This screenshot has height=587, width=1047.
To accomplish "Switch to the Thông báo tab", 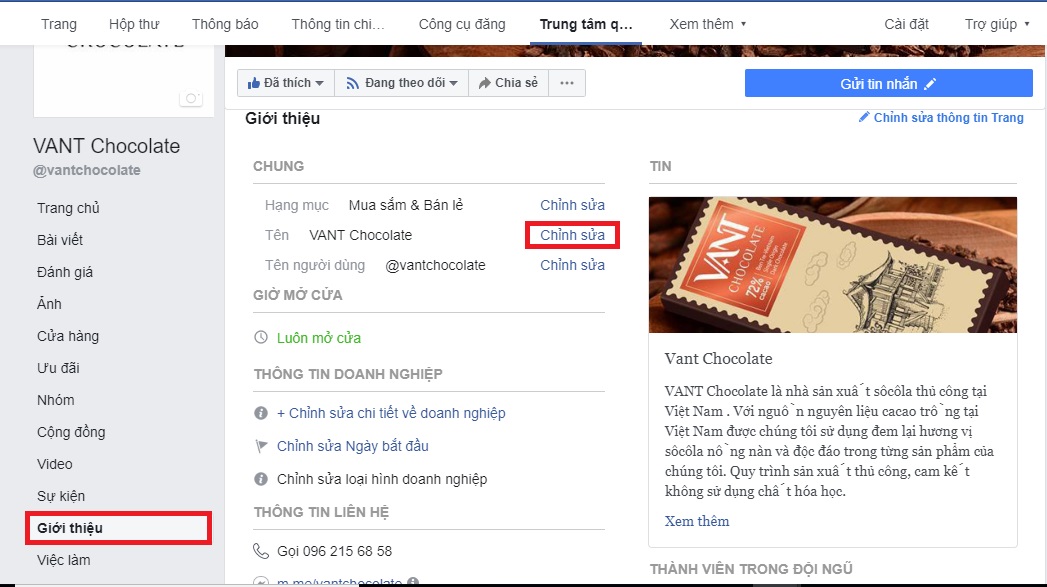I will coord(225,24).
